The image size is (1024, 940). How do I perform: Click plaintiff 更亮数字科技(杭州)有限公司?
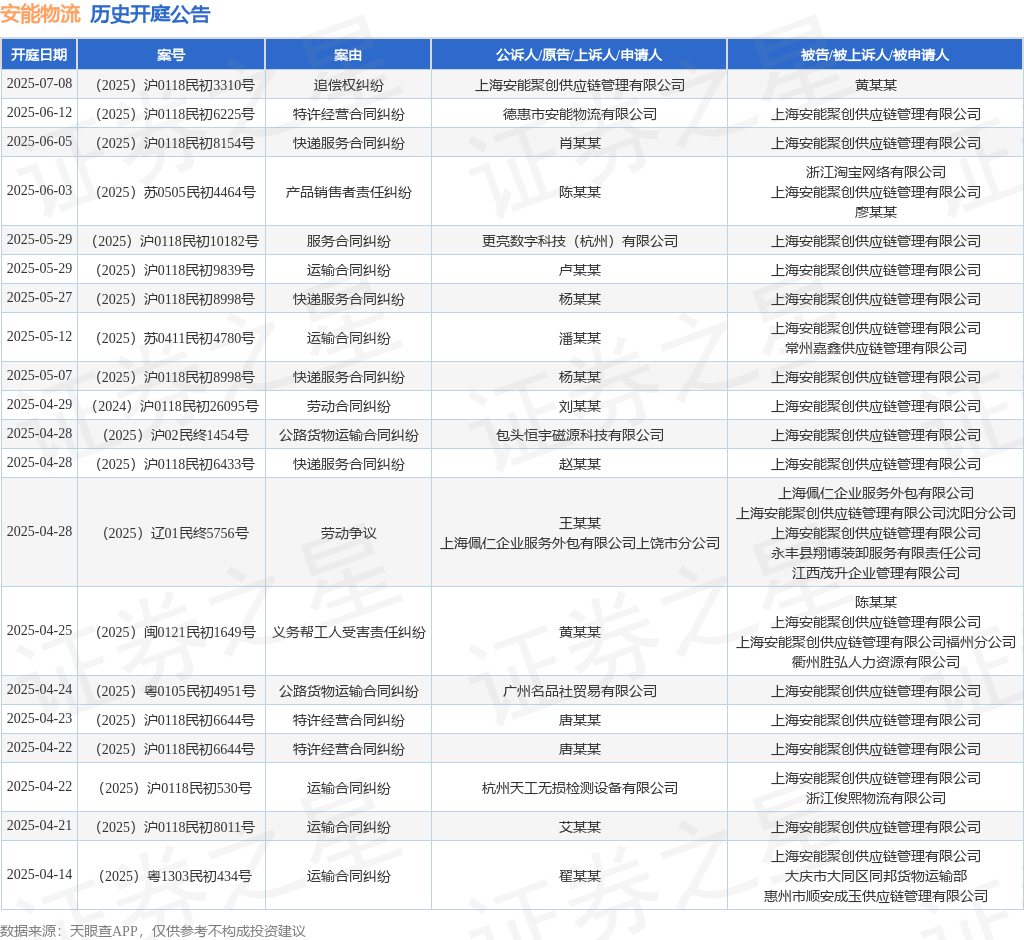(579, 241)
